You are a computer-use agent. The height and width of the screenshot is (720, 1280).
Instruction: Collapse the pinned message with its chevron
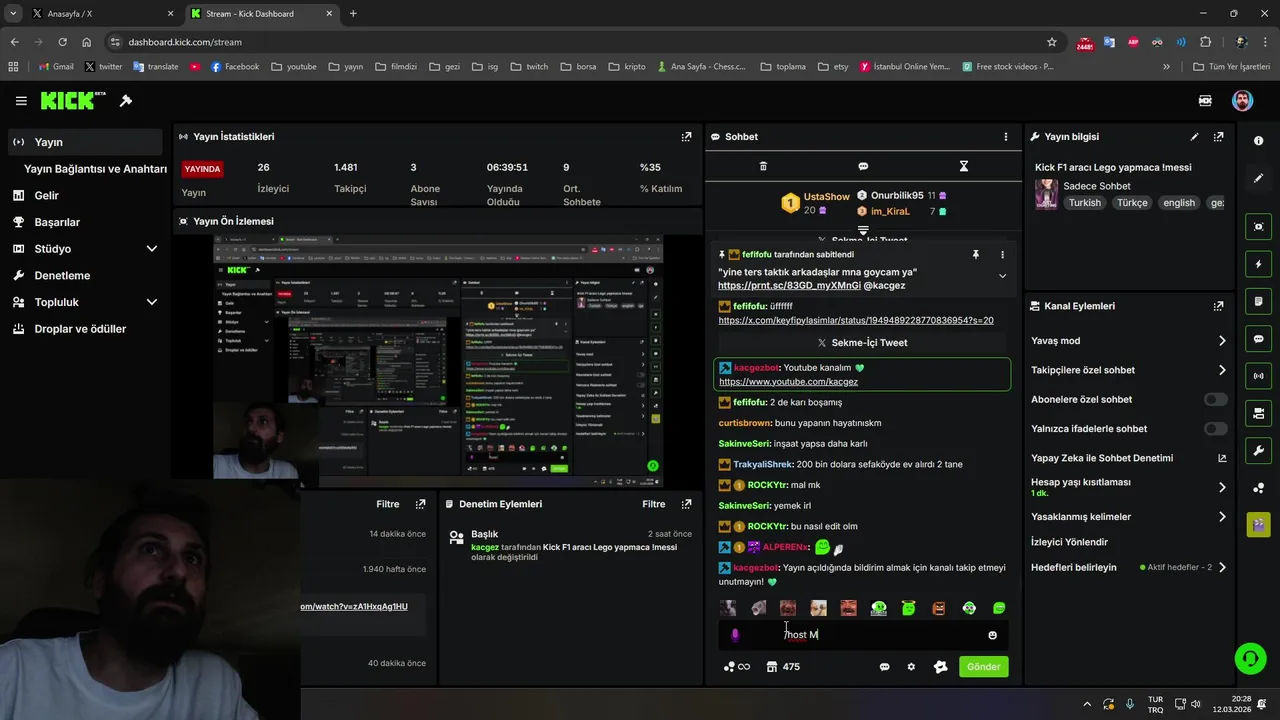1002,276
